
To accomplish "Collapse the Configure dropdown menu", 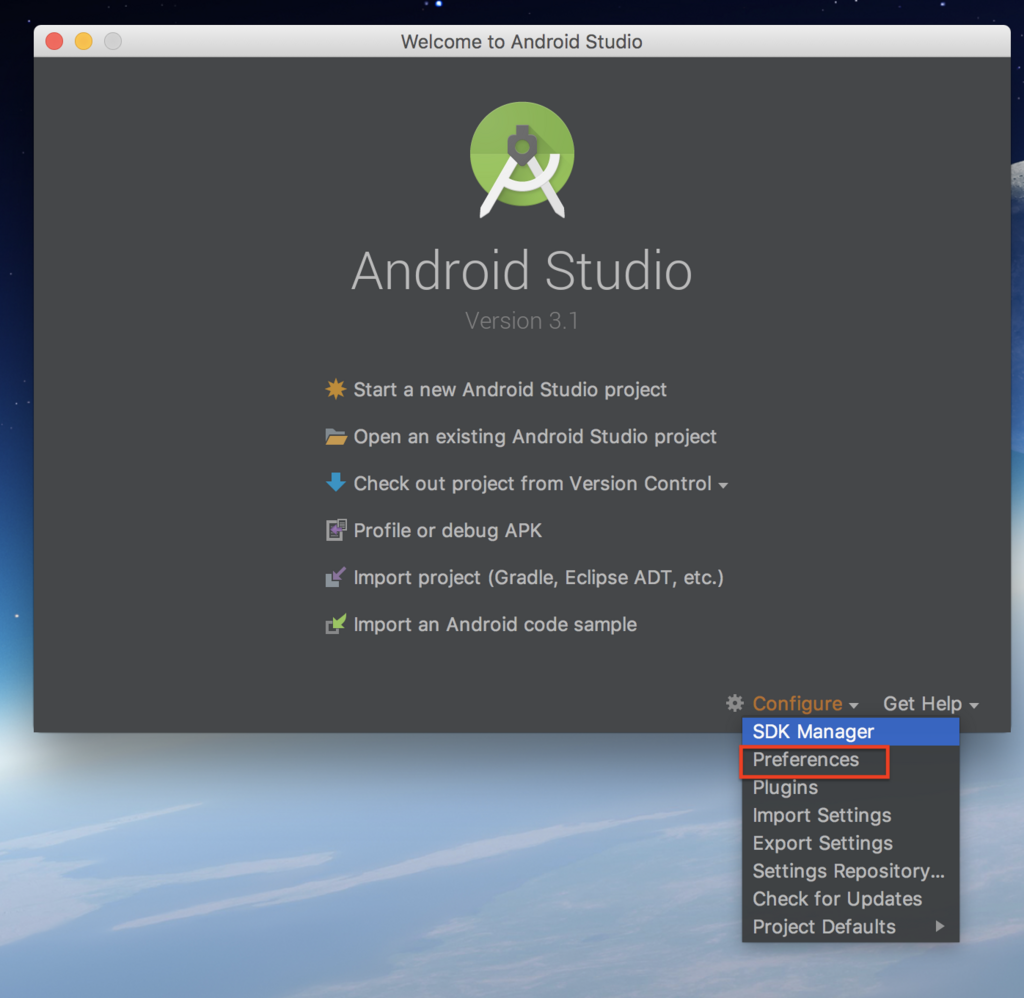I will (805, 703).
